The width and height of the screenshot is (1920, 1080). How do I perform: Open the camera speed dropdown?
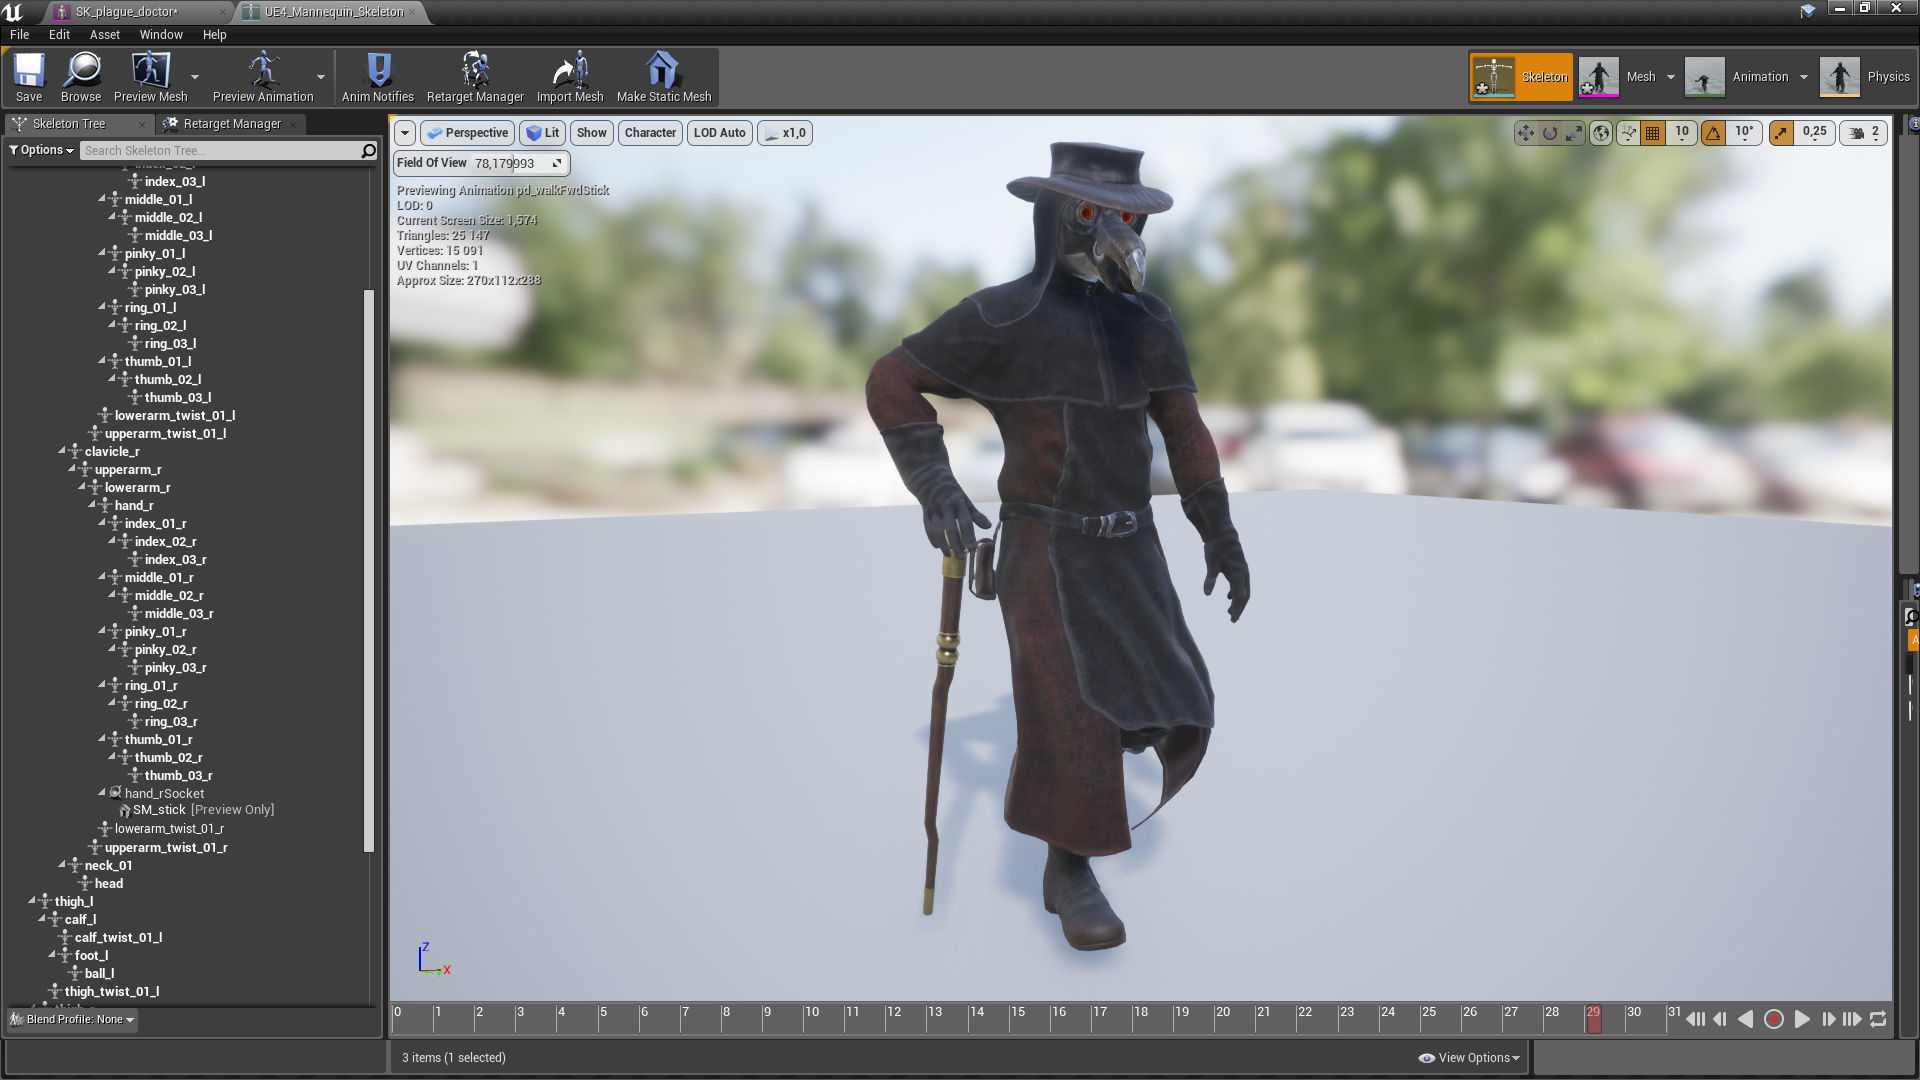click(x=1864, y=133)
